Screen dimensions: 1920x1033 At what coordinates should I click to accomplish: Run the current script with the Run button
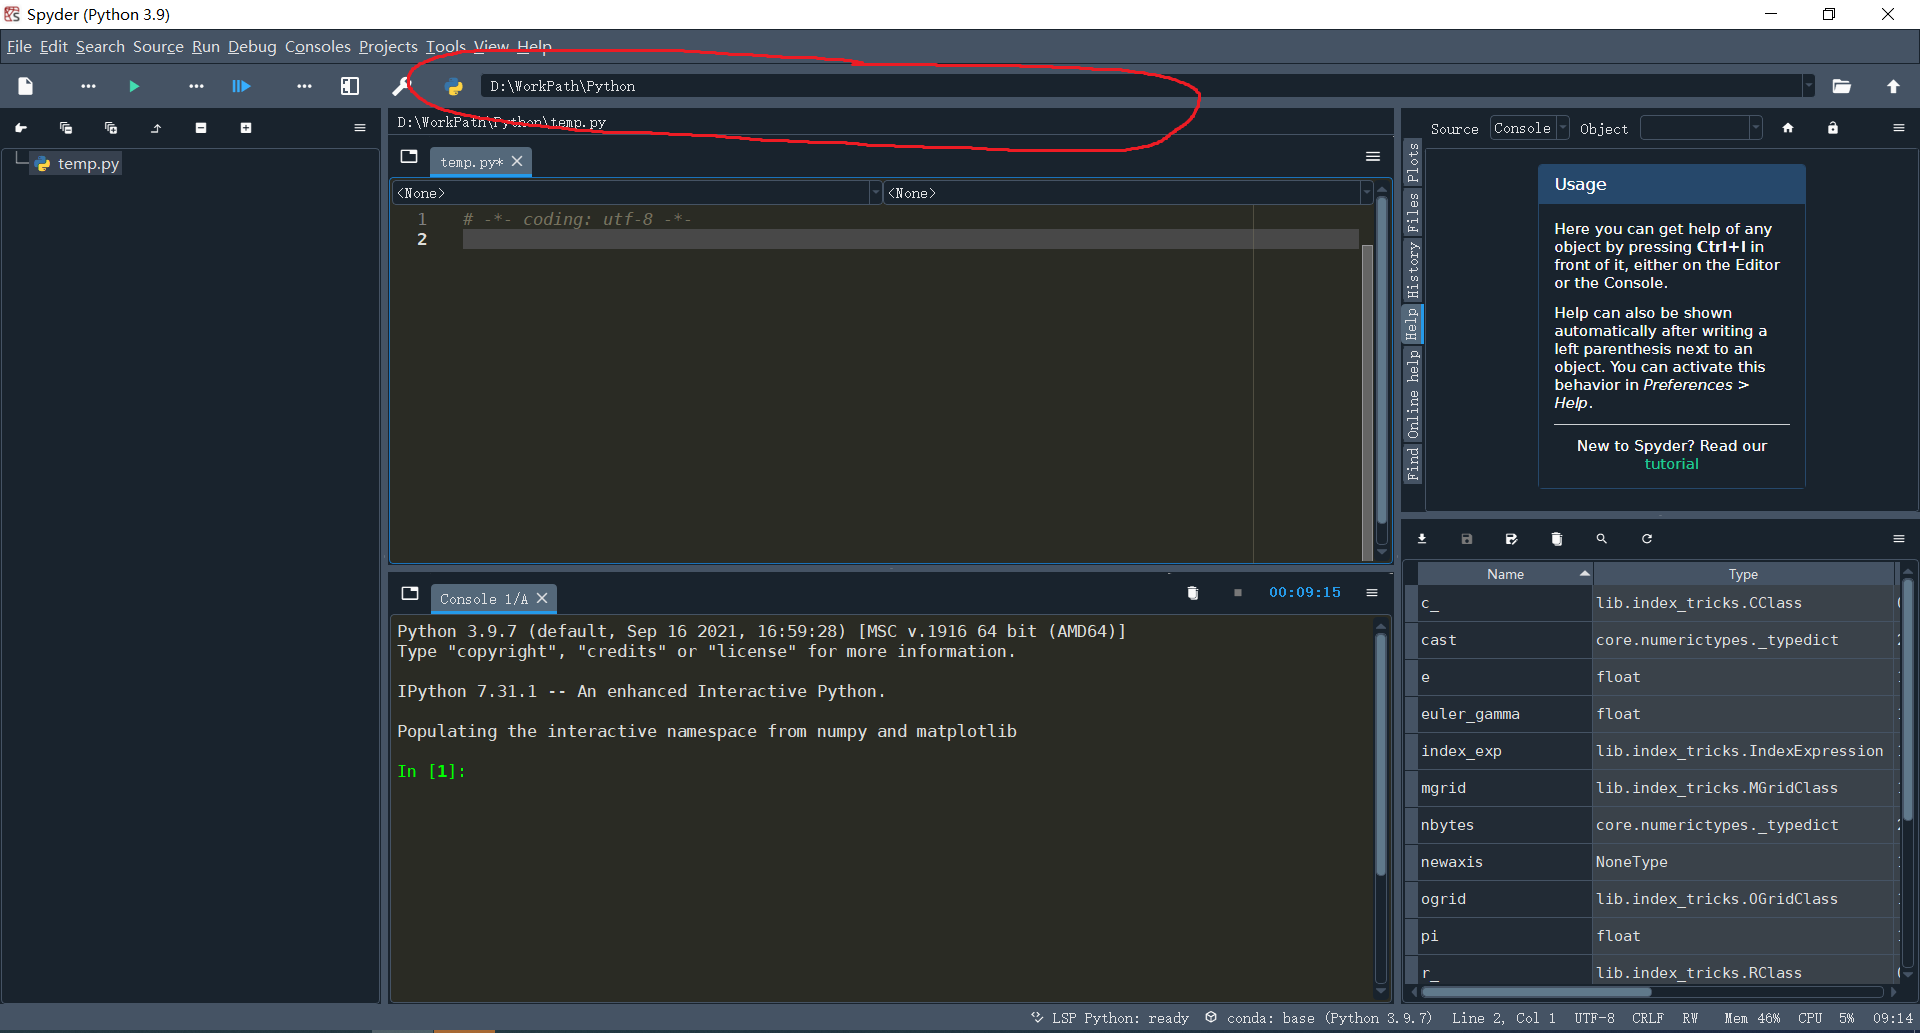tap(133, 86)
